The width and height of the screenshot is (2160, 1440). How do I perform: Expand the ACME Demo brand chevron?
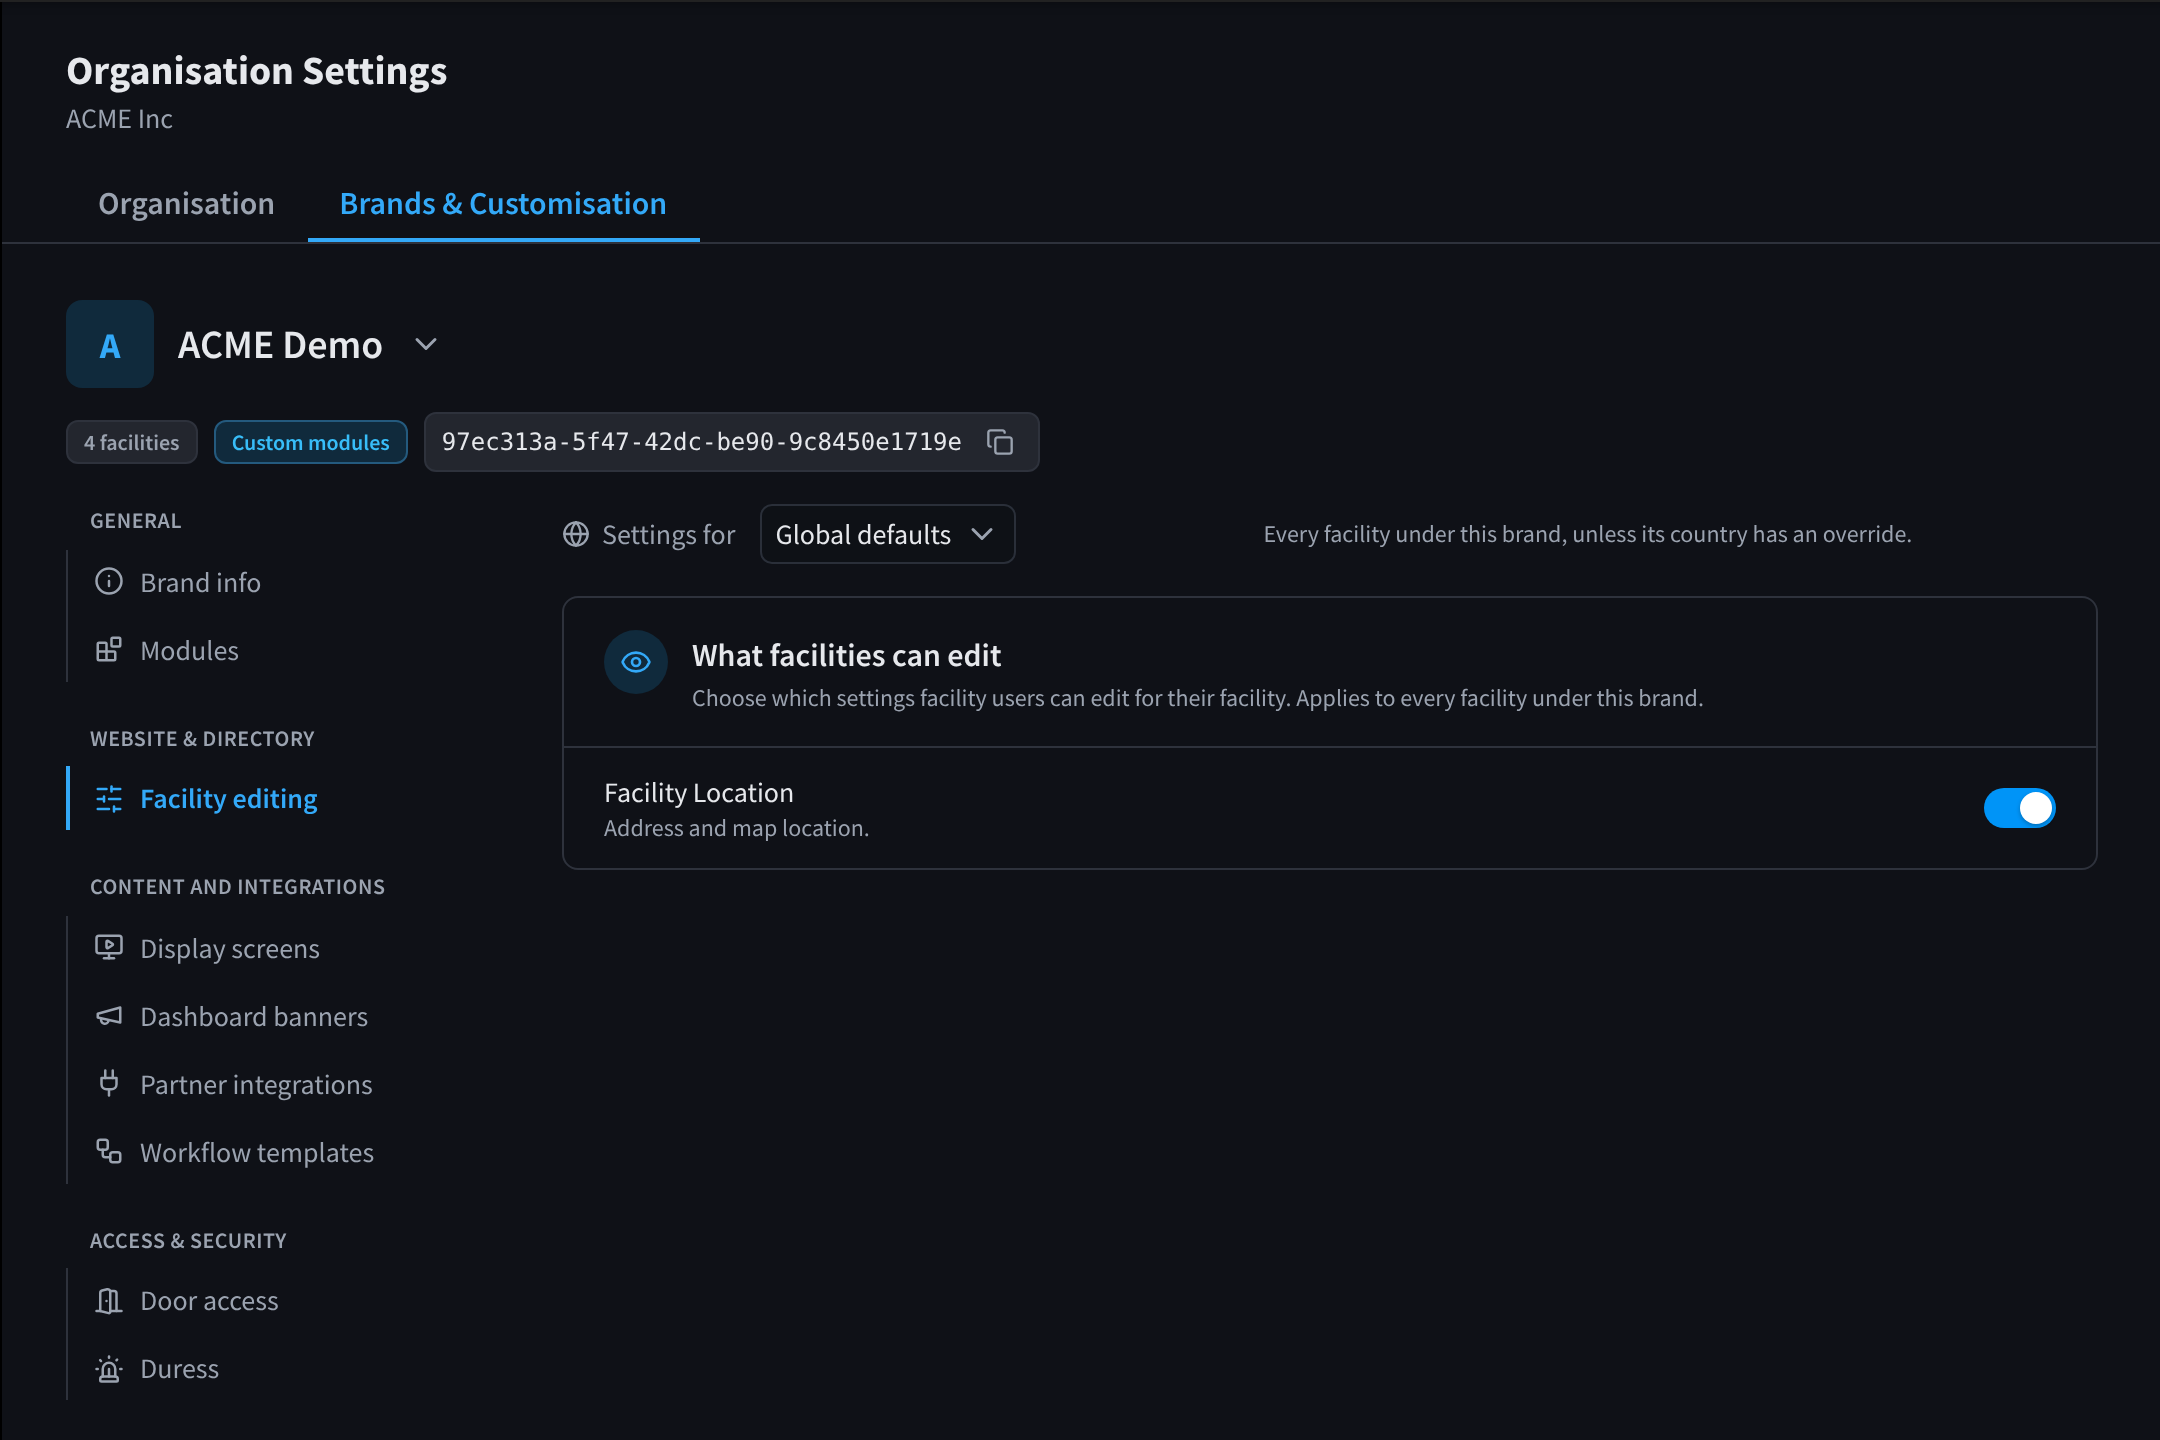coord(426,344)
